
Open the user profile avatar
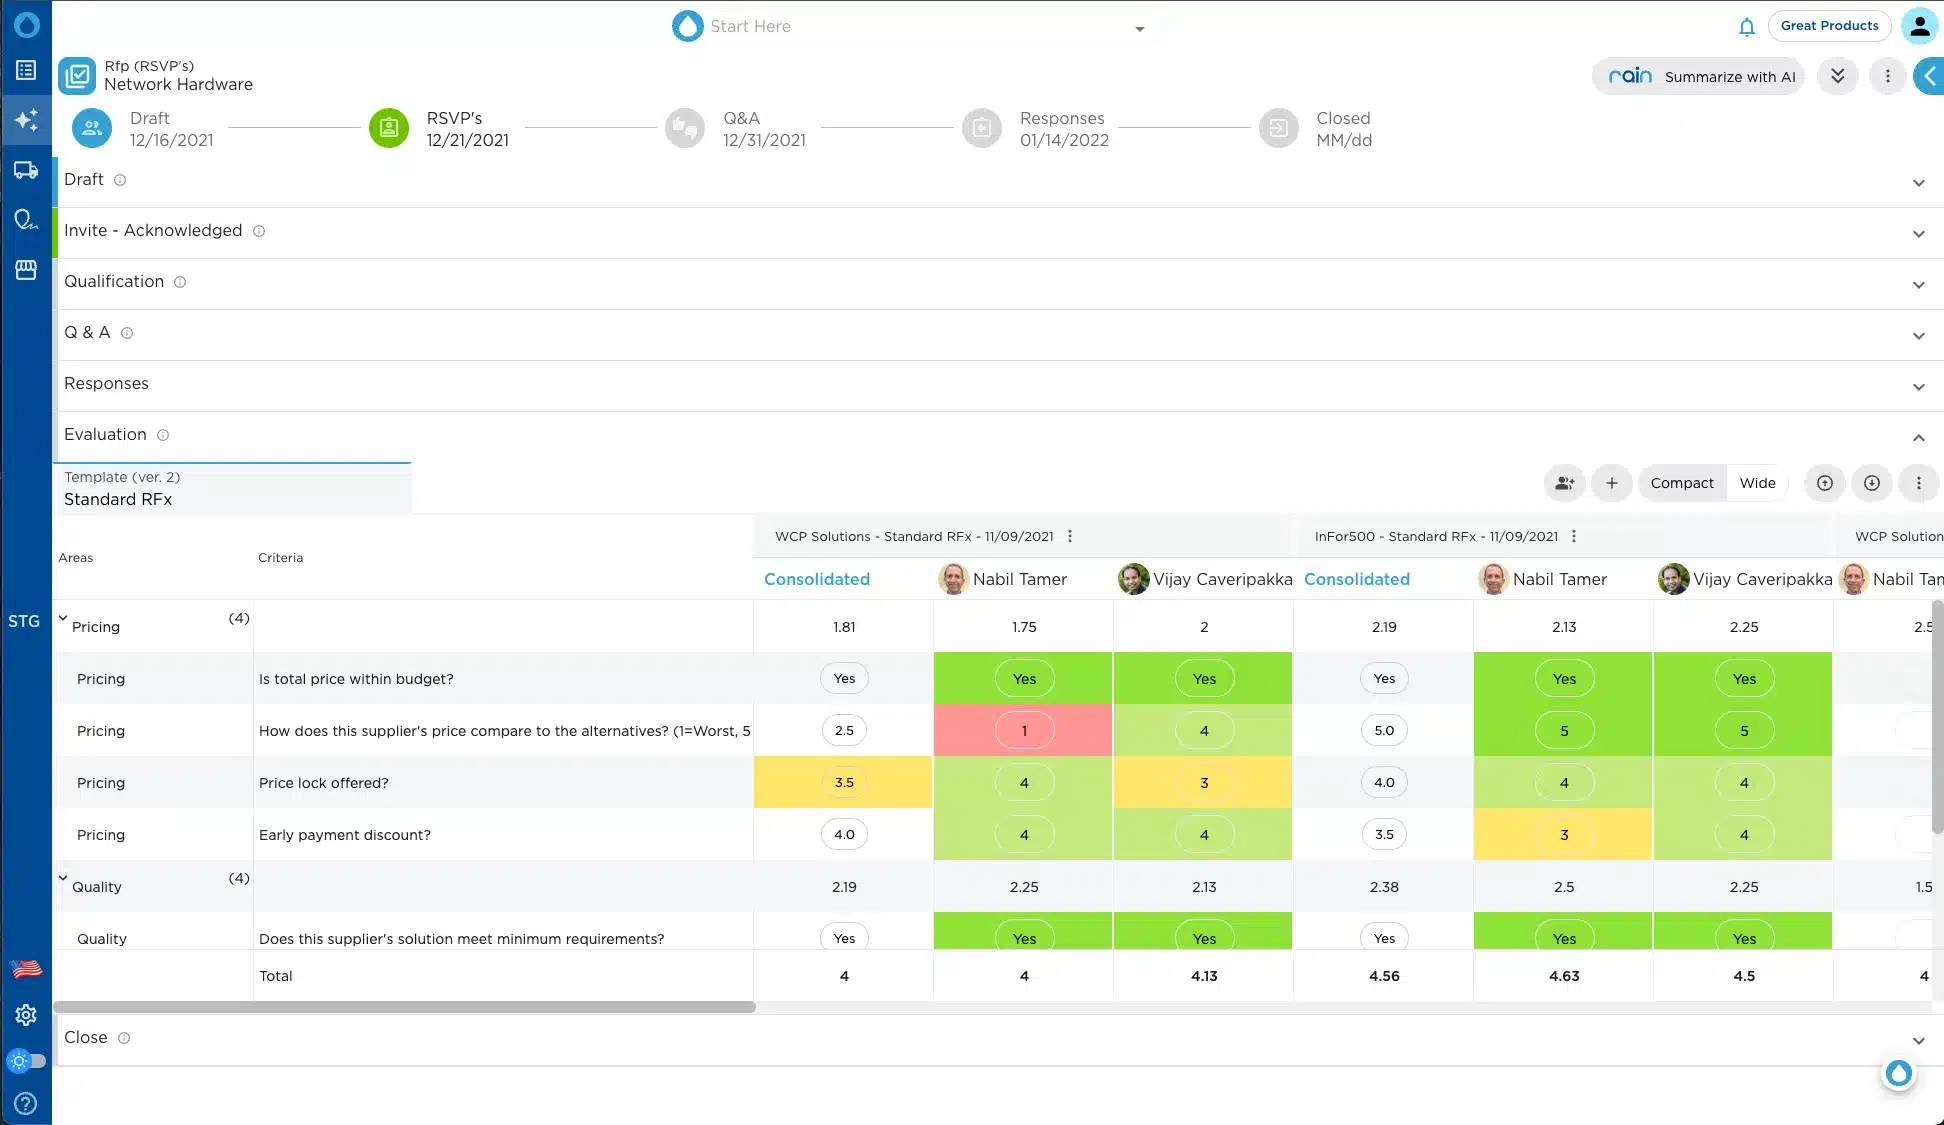pyautogui.click(x=1919, y=26)
